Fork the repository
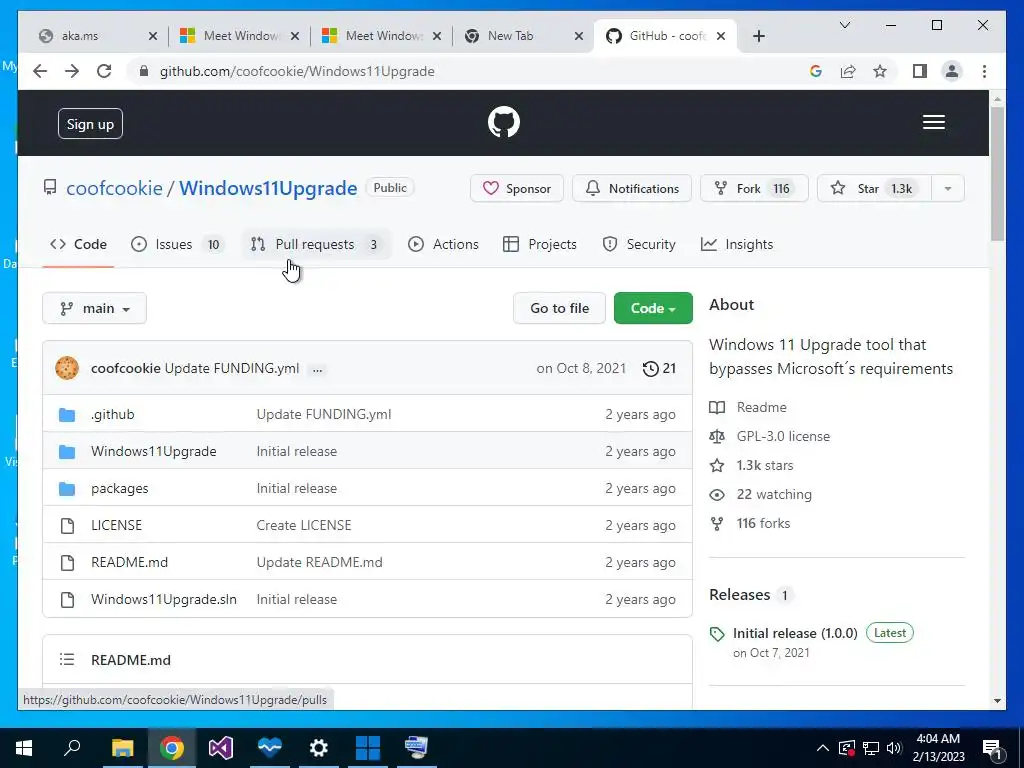1024x768 pixels. point(754,189)
